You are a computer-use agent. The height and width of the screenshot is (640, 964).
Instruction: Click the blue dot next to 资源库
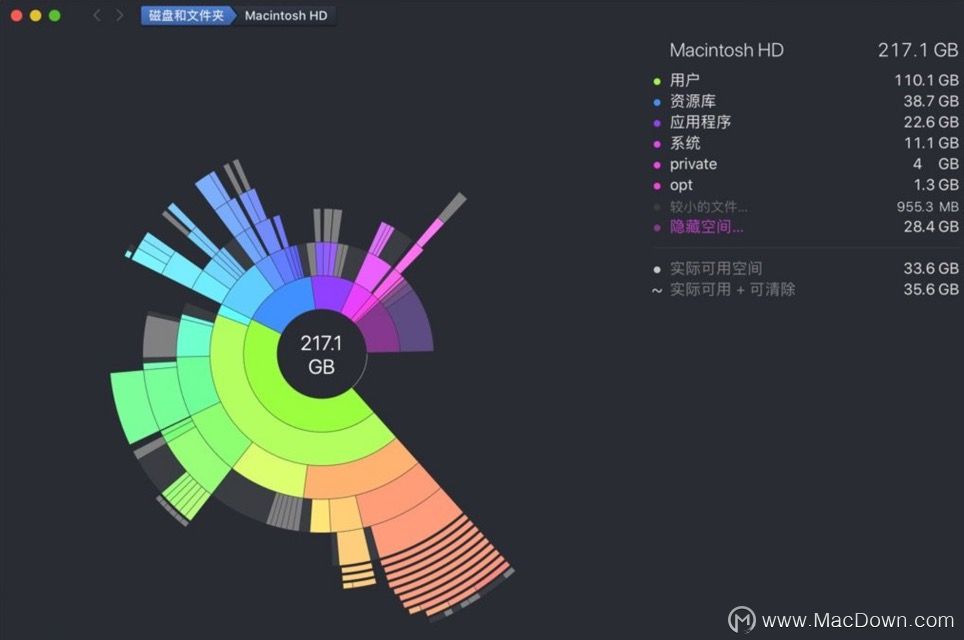point(657,102)
